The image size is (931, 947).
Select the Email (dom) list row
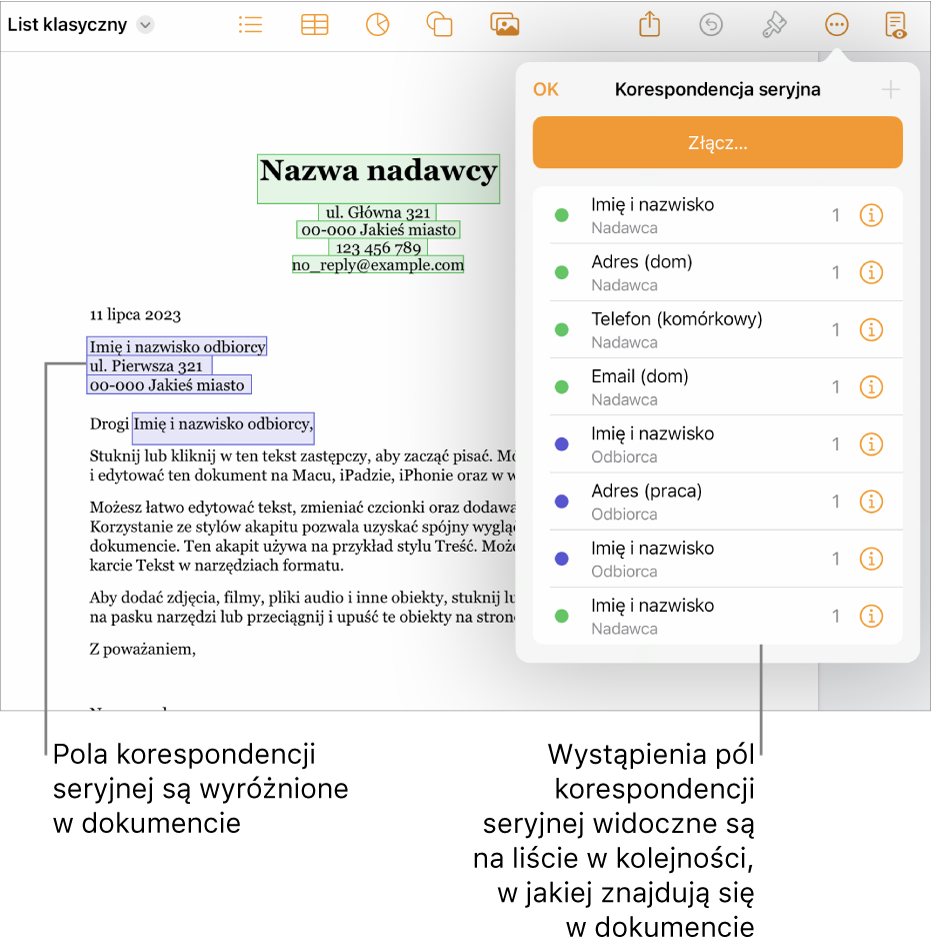tap(718, 387)
